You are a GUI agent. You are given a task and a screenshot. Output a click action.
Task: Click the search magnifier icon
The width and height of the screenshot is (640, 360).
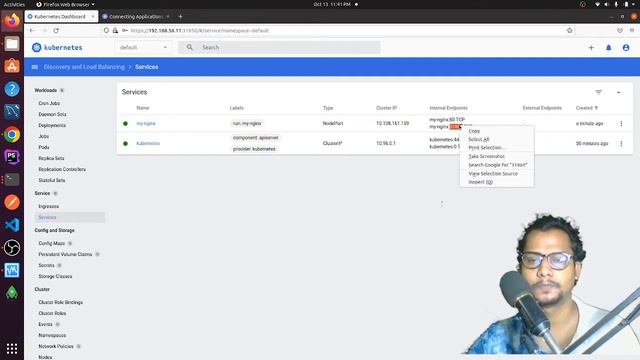[190, 47]
